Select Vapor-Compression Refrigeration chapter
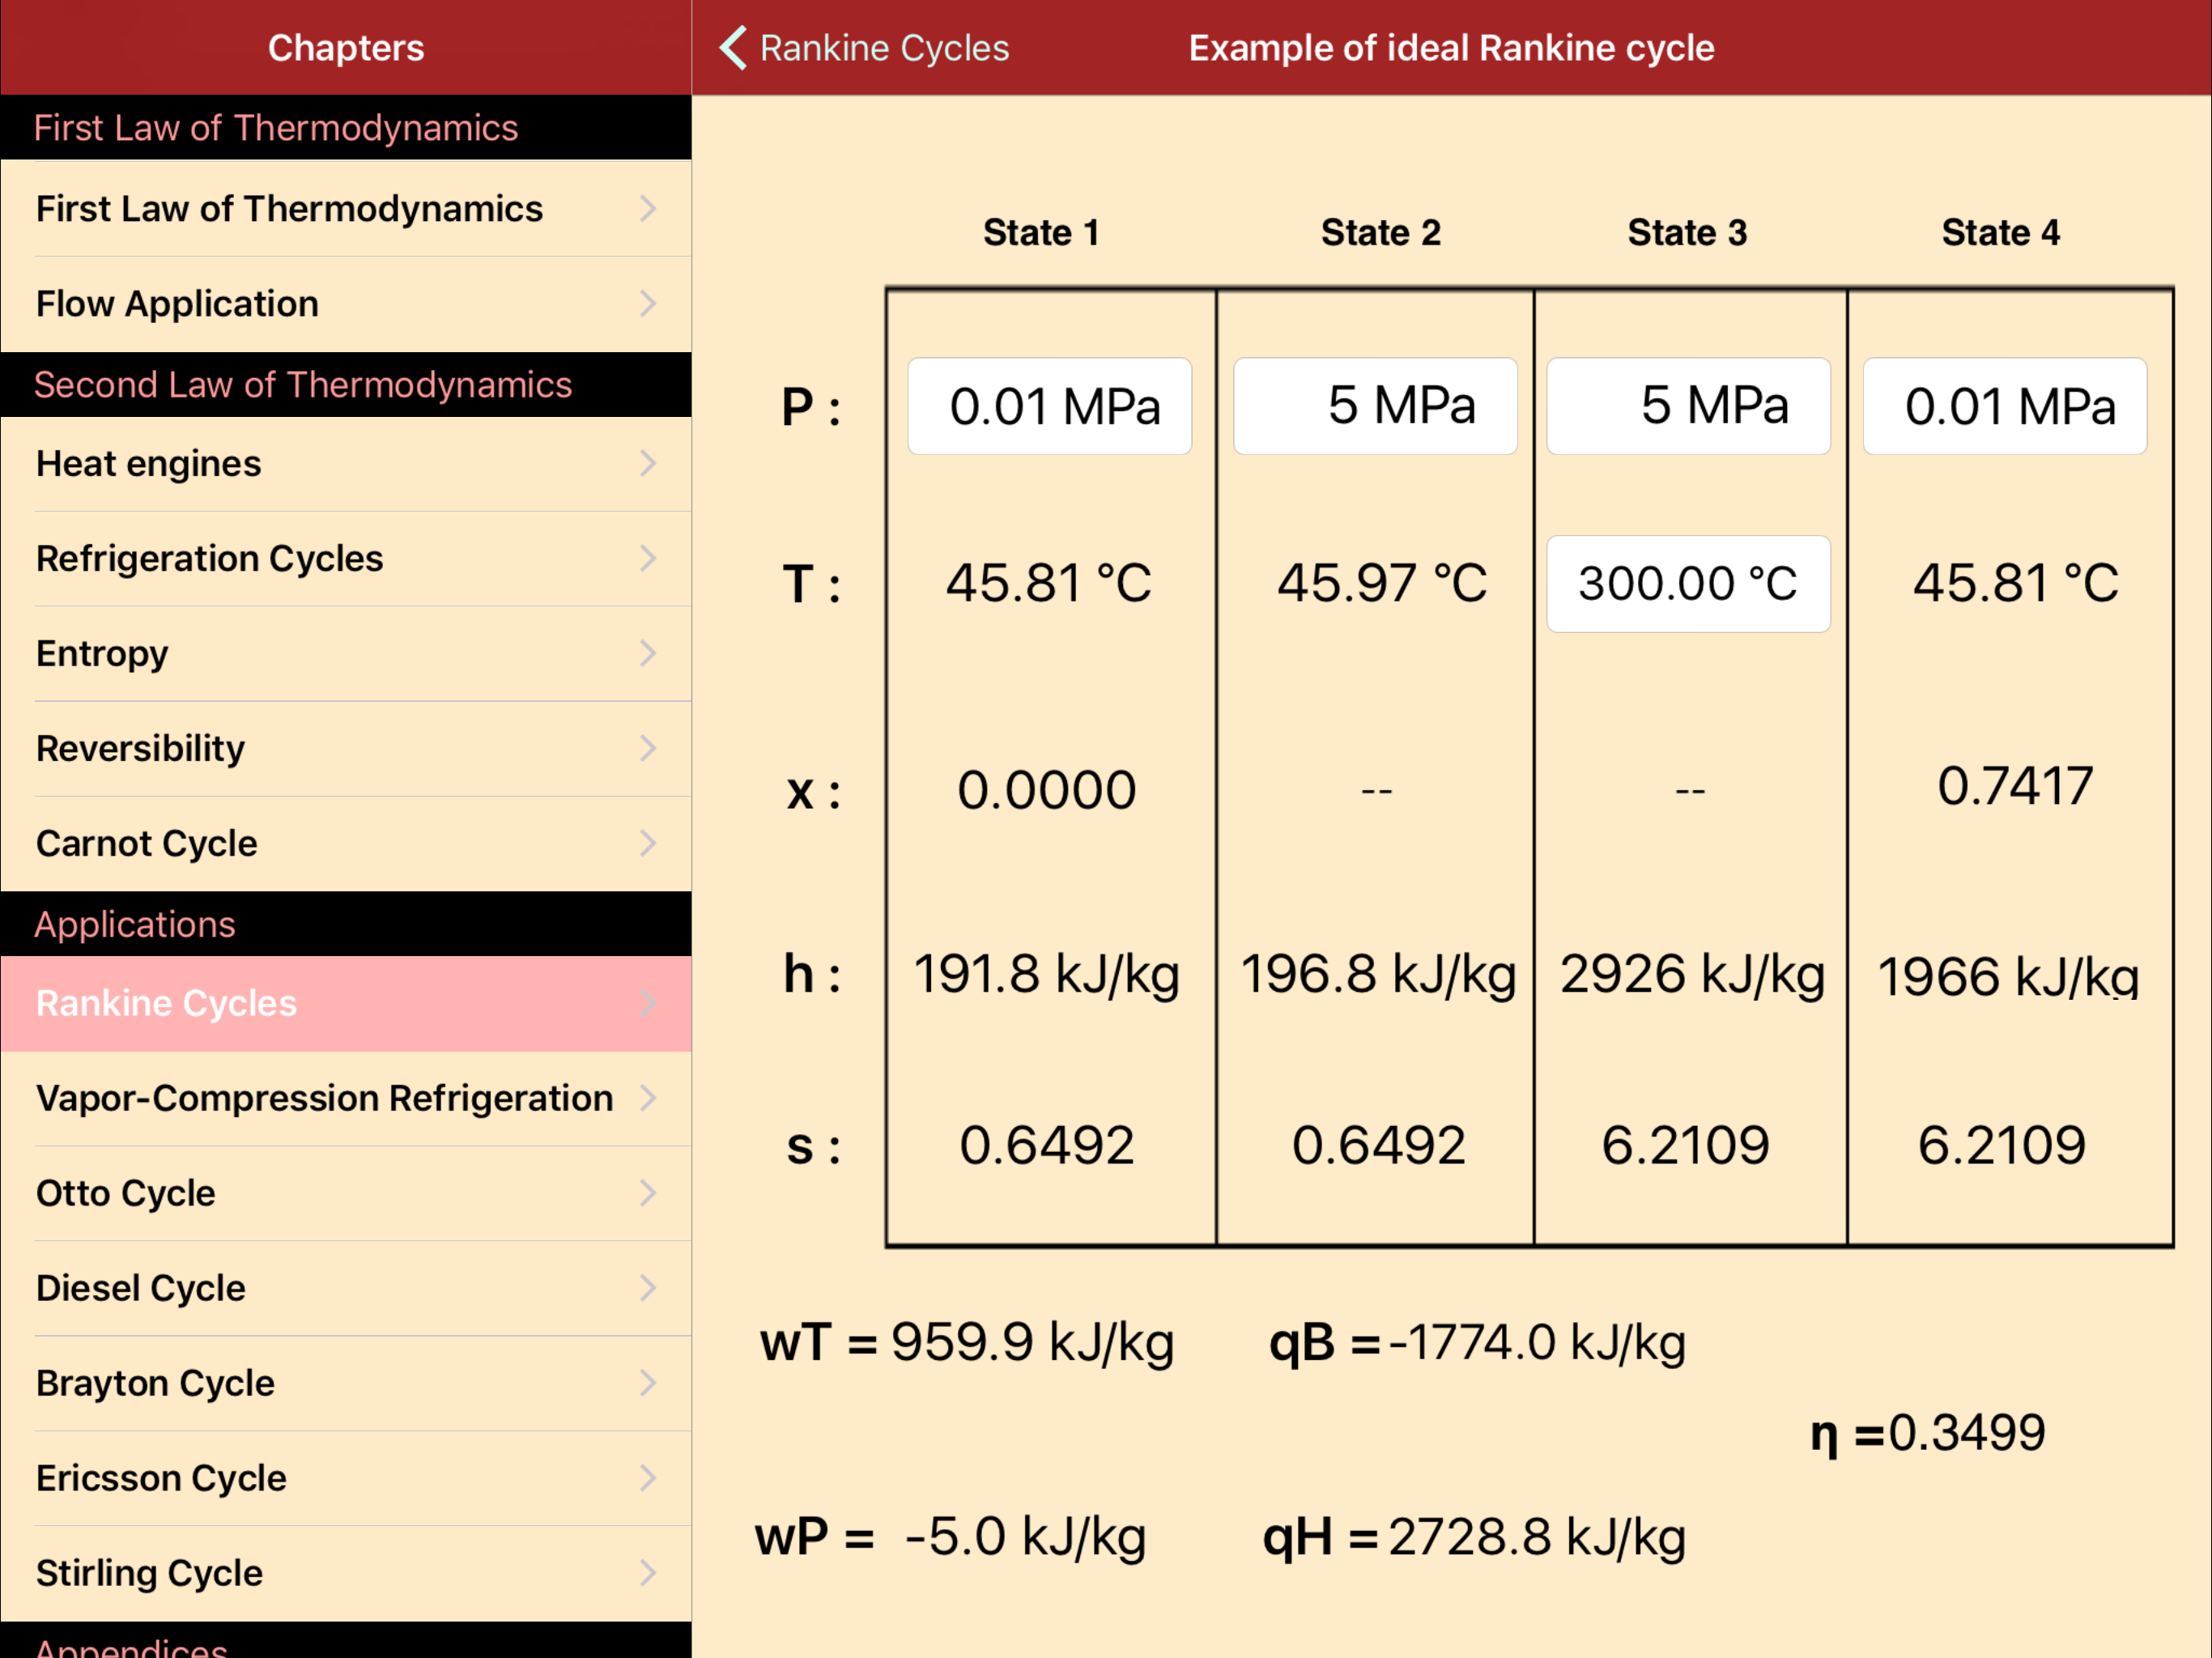 [x=324, y=1098]
